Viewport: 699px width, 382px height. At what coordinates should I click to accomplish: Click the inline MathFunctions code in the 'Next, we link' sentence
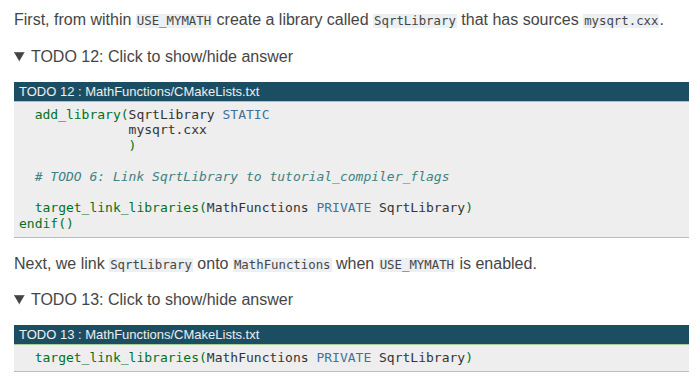point(282,264)
